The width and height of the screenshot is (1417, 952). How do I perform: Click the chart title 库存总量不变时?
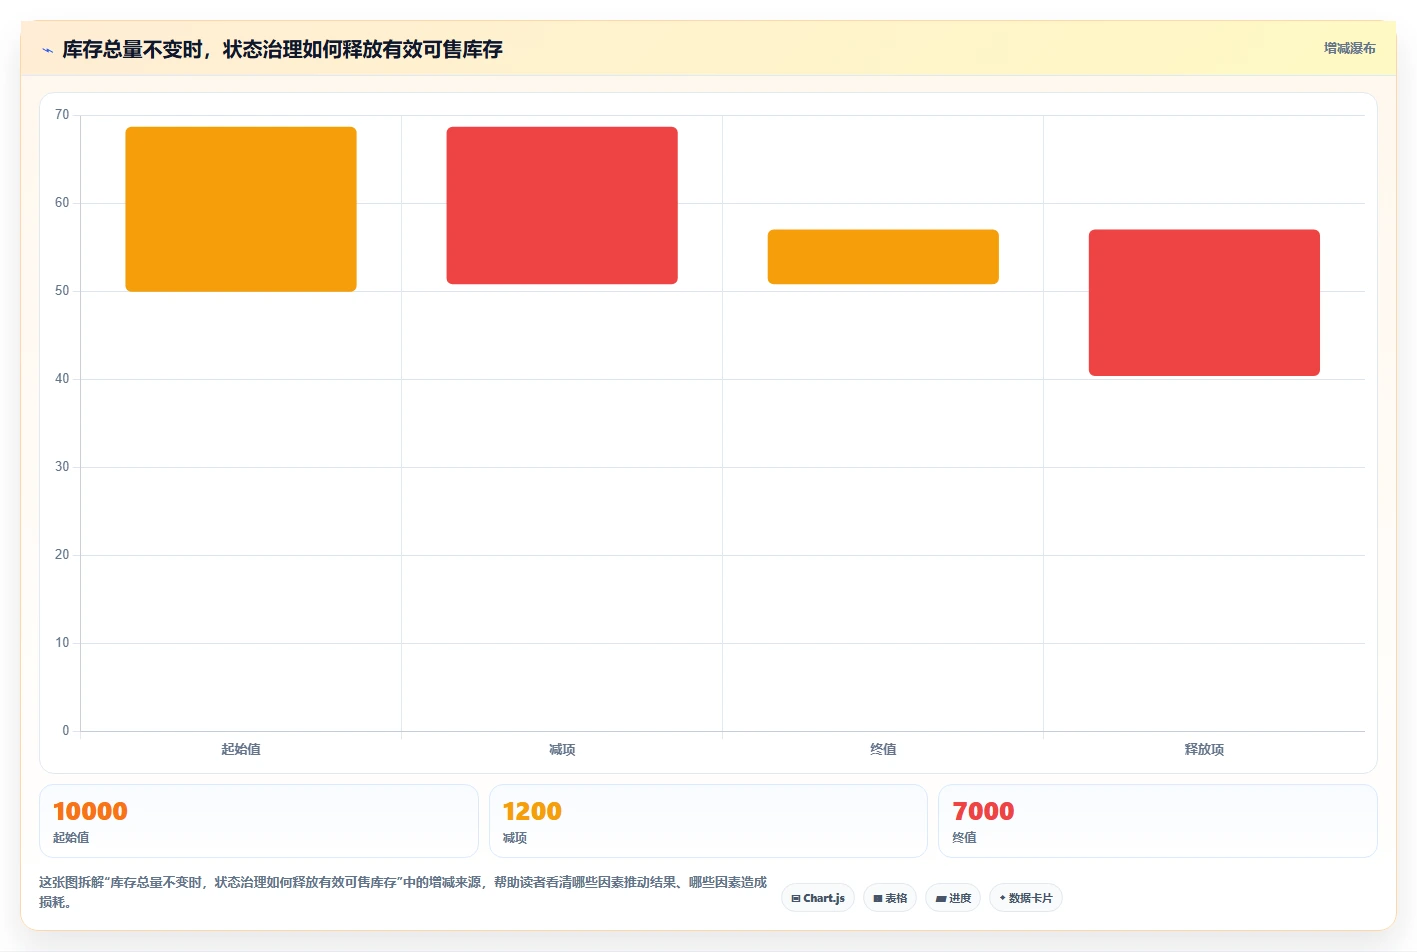282,49
